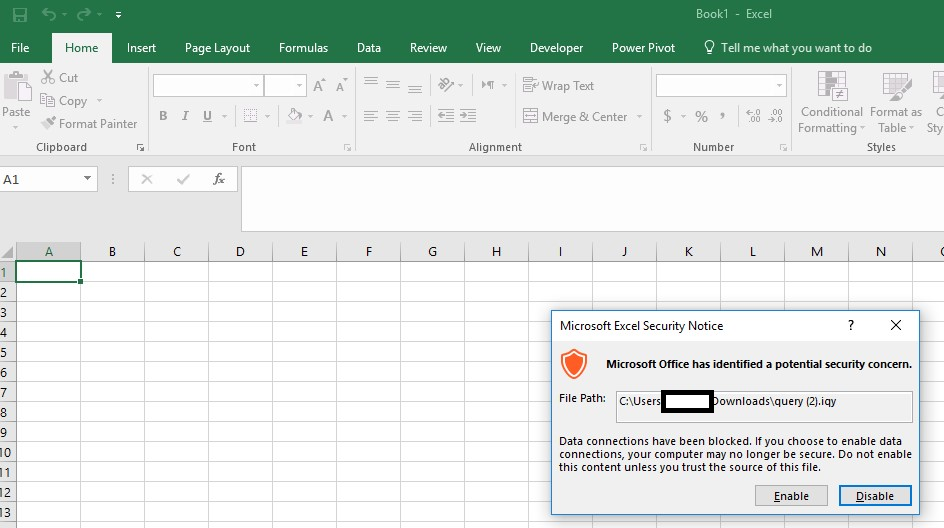Image resolution: width=944 pixels, height=528 pixels.
Task: Switch to the Insert tab
Action: [x=141, y=48]
